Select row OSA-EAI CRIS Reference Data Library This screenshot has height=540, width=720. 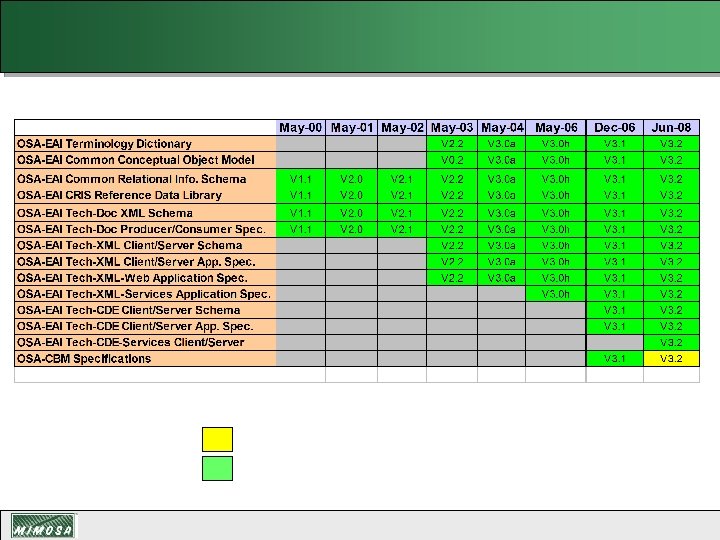[357, 195]
